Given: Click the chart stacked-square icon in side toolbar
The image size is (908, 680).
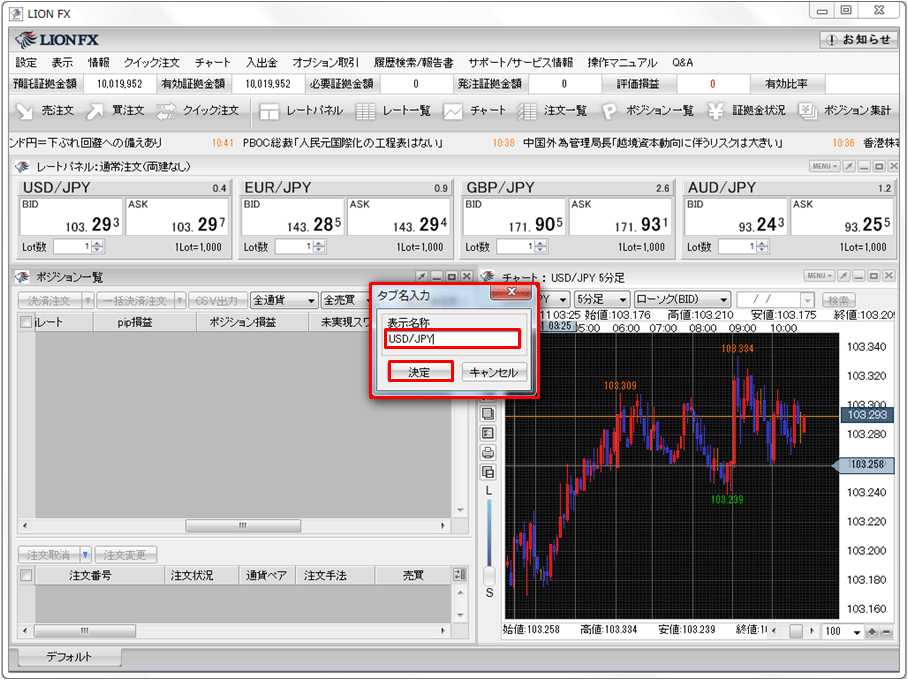Looking at the screenshot, I should click(488, 413).
